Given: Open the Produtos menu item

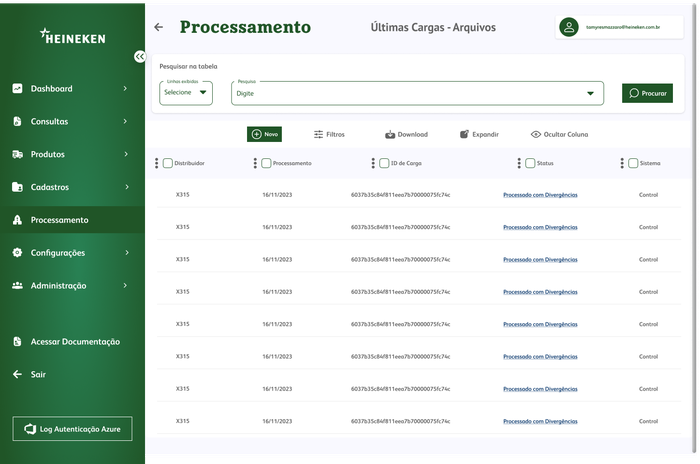Looking at the screenshot, I should (72, 154).
